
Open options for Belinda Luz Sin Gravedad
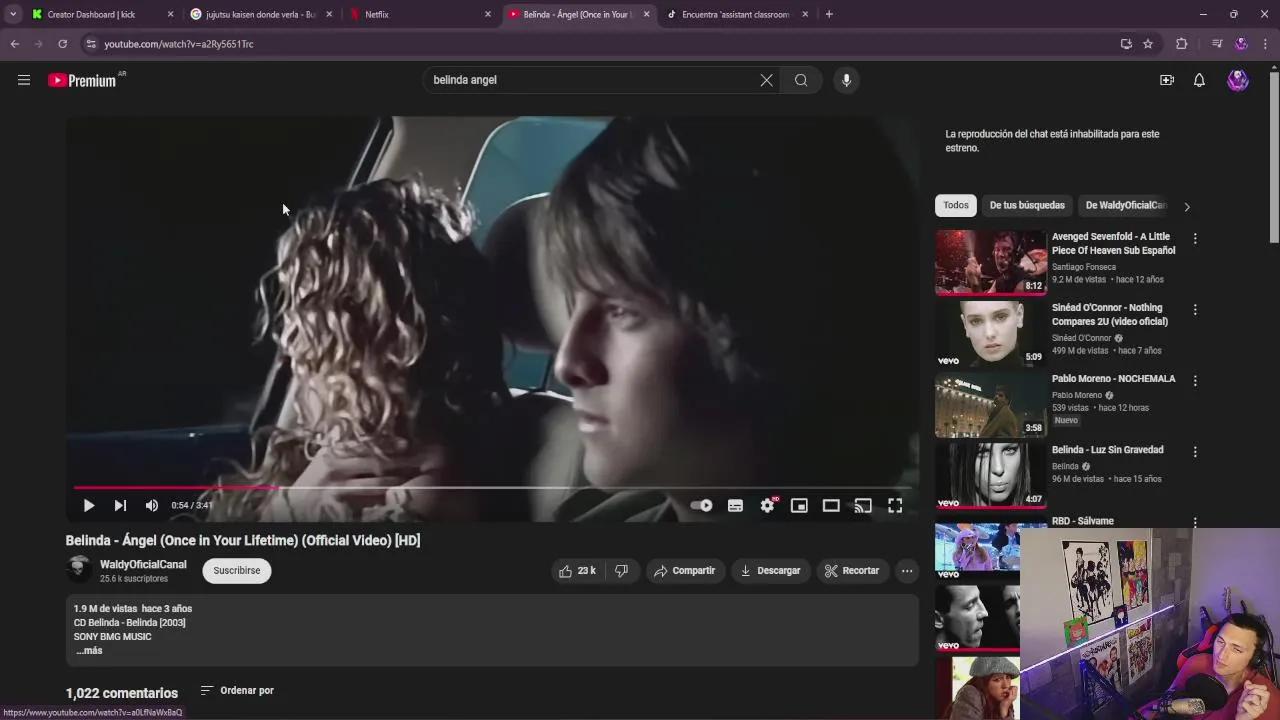(1195, 452)
